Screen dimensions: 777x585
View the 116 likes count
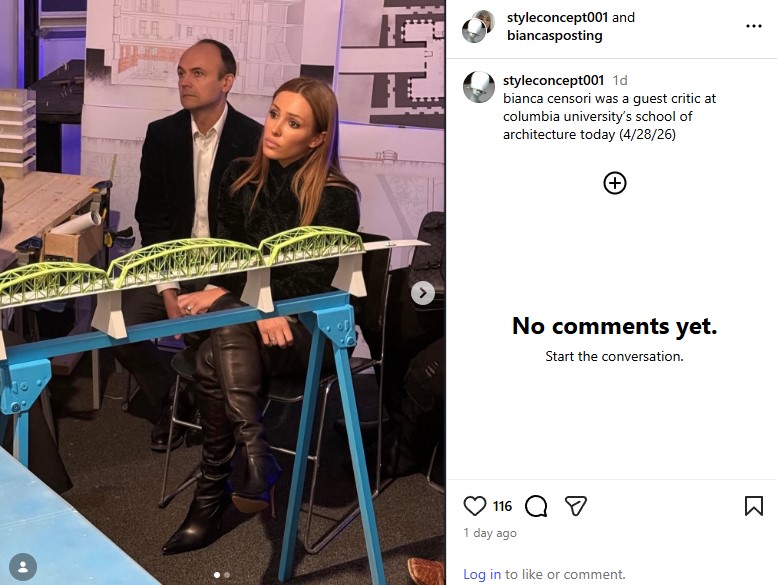(502, 506)
